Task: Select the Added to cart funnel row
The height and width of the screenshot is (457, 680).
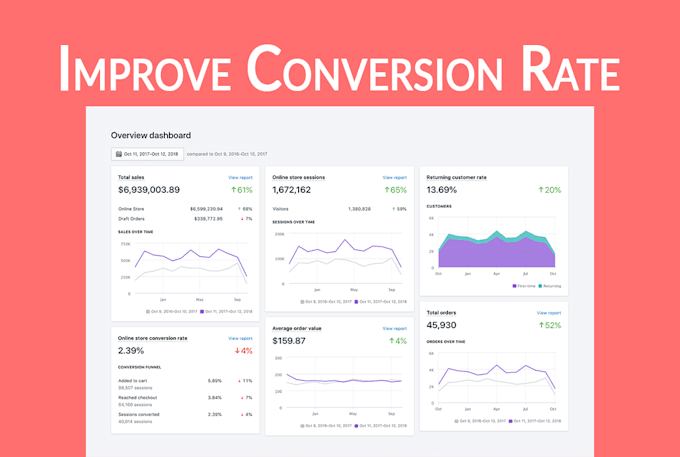Action: (x=185, y=384)
